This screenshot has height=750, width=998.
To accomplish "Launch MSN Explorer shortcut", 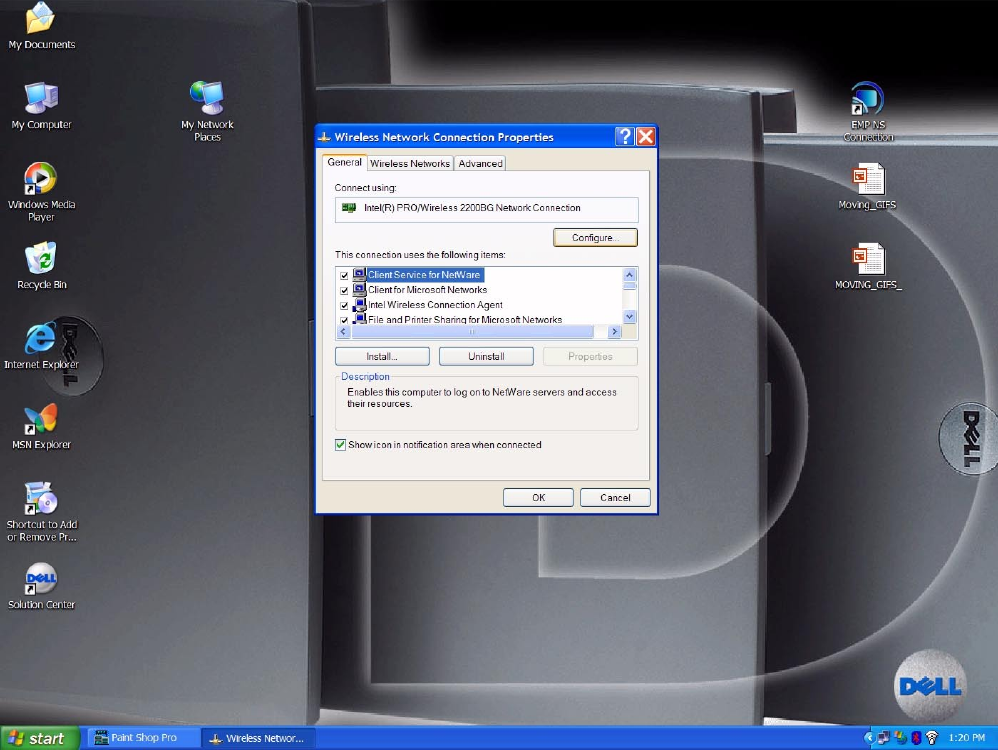I will coord(41,427).
